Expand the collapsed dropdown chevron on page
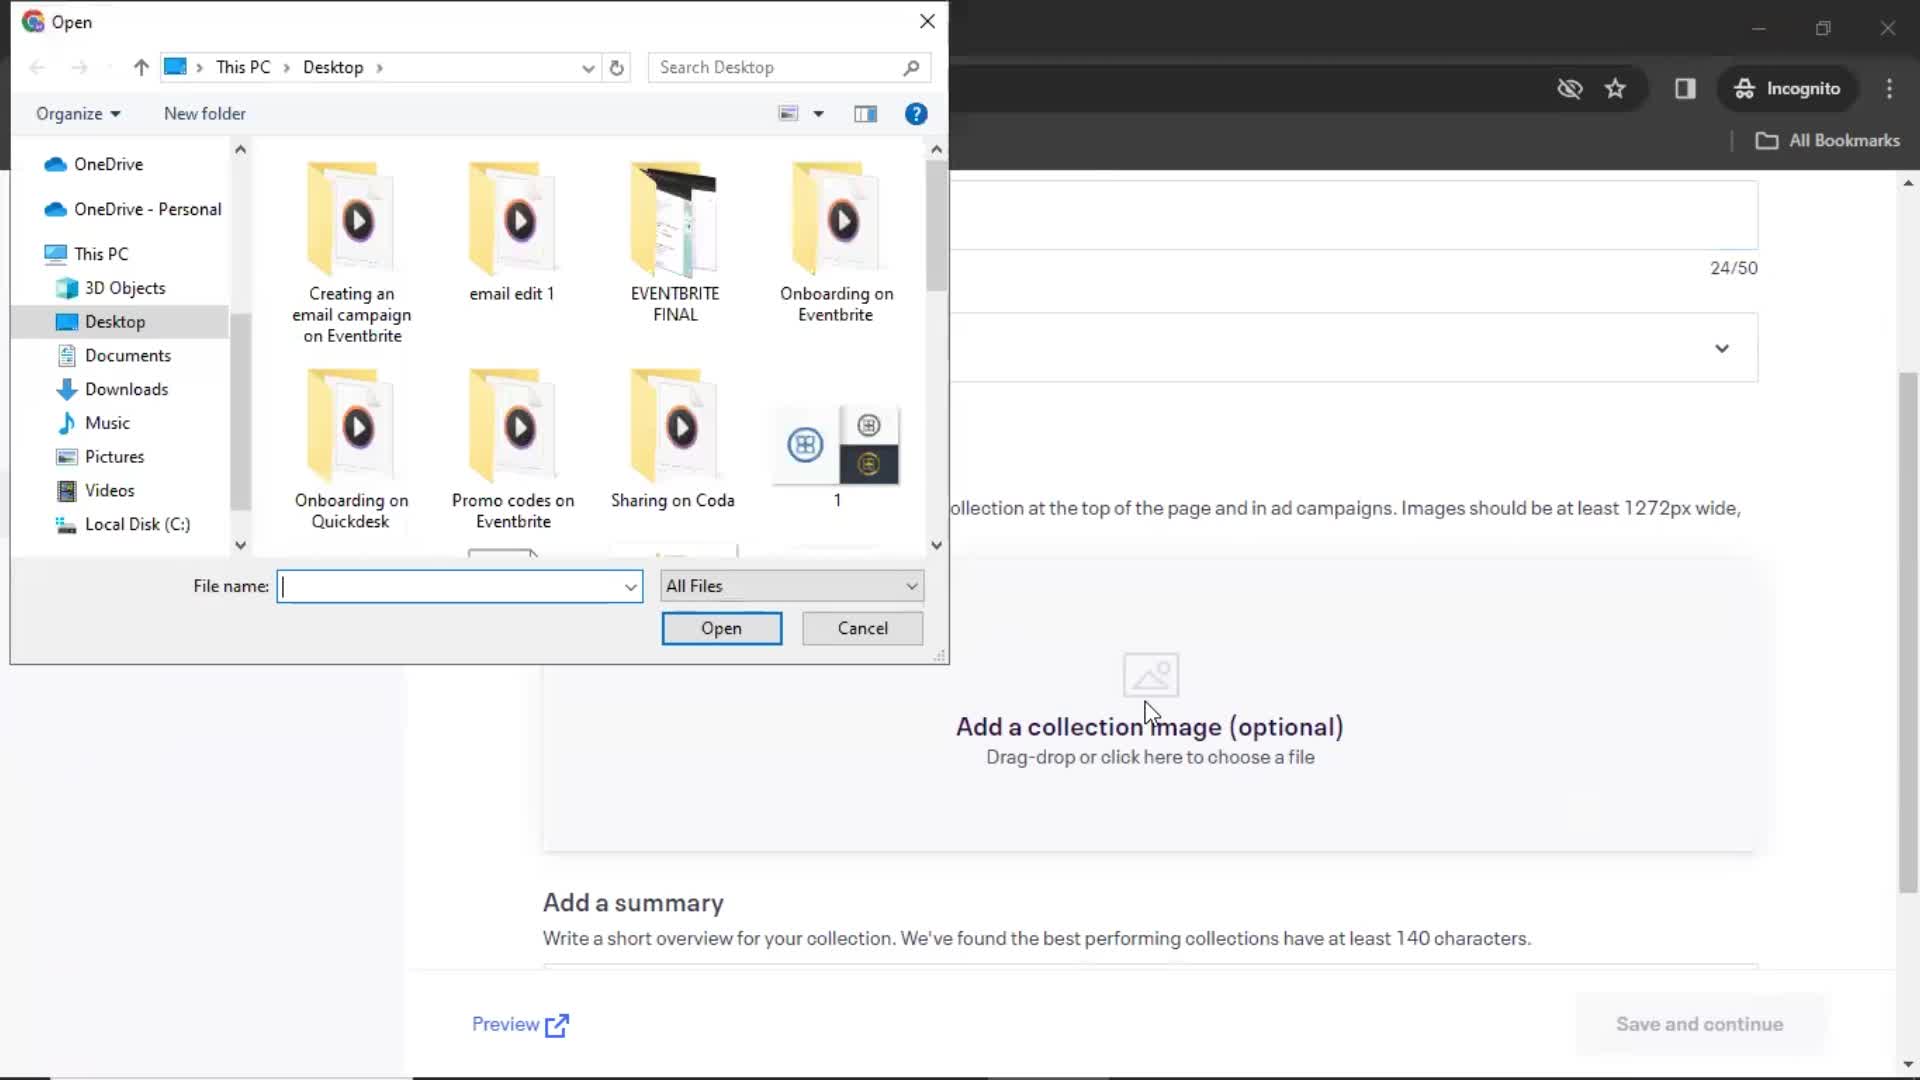This screenshot has height=1080, width=1920. pyautogui.click(x=1721, y=349)
